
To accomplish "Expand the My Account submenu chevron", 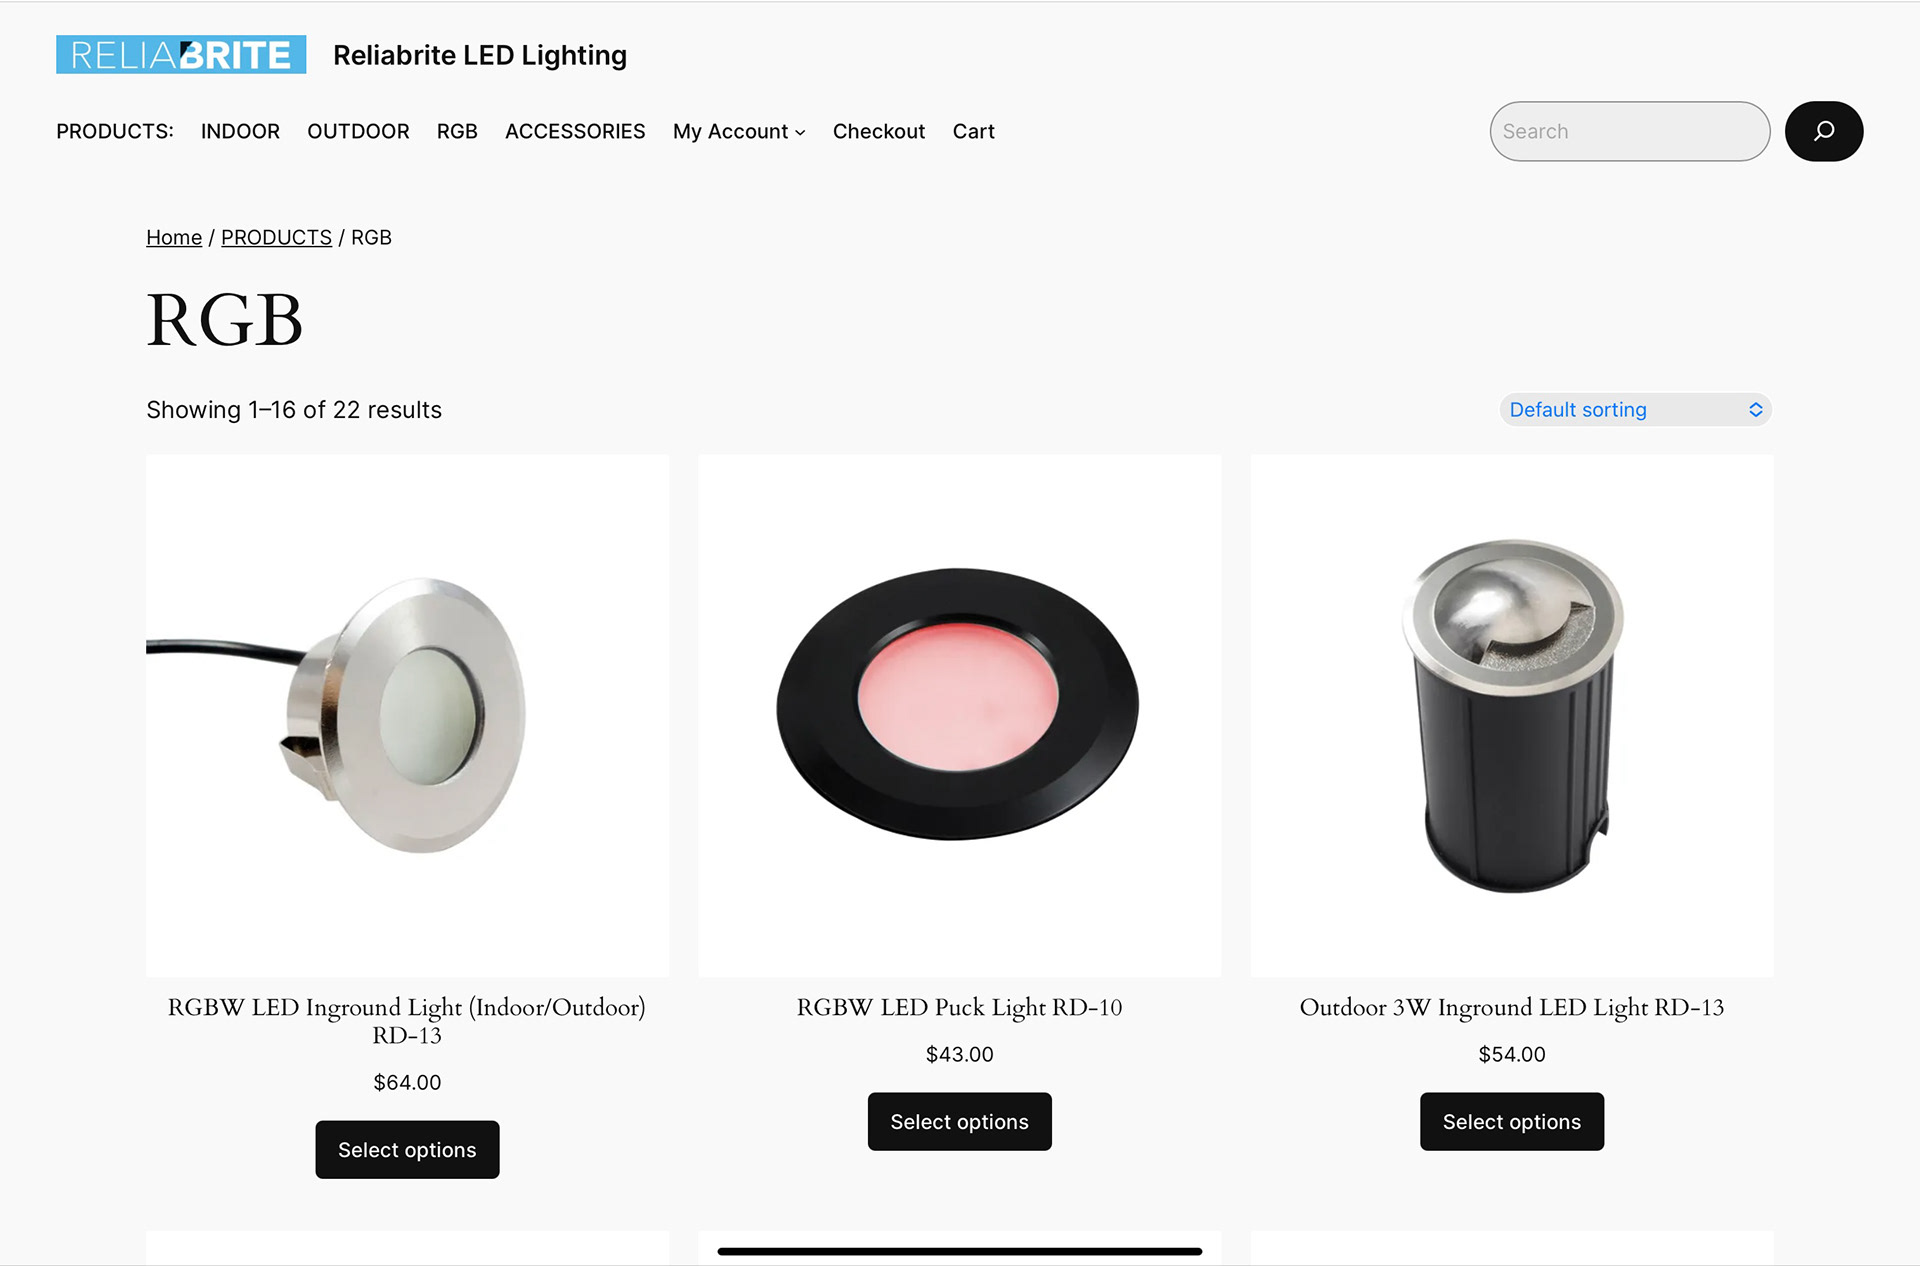I will (x=800, y=133).
